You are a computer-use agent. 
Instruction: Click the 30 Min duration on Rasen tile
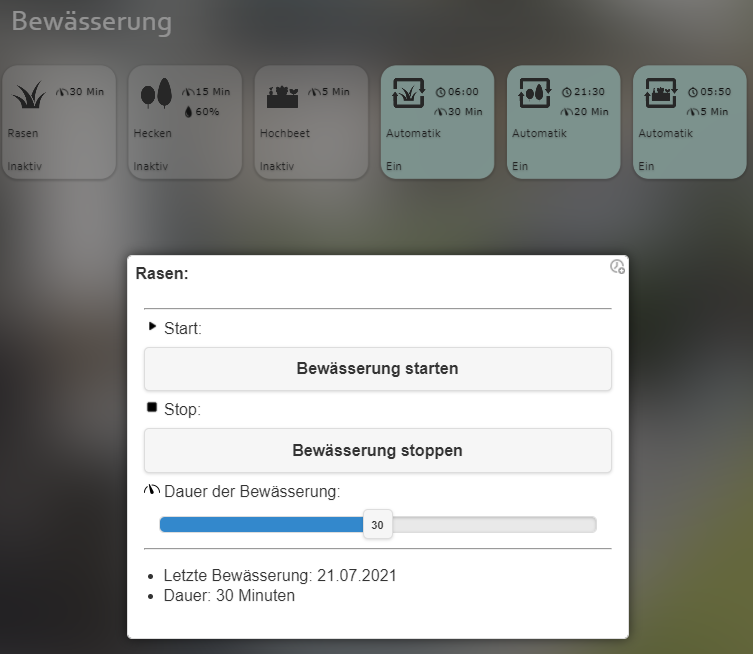click(86, 92)
